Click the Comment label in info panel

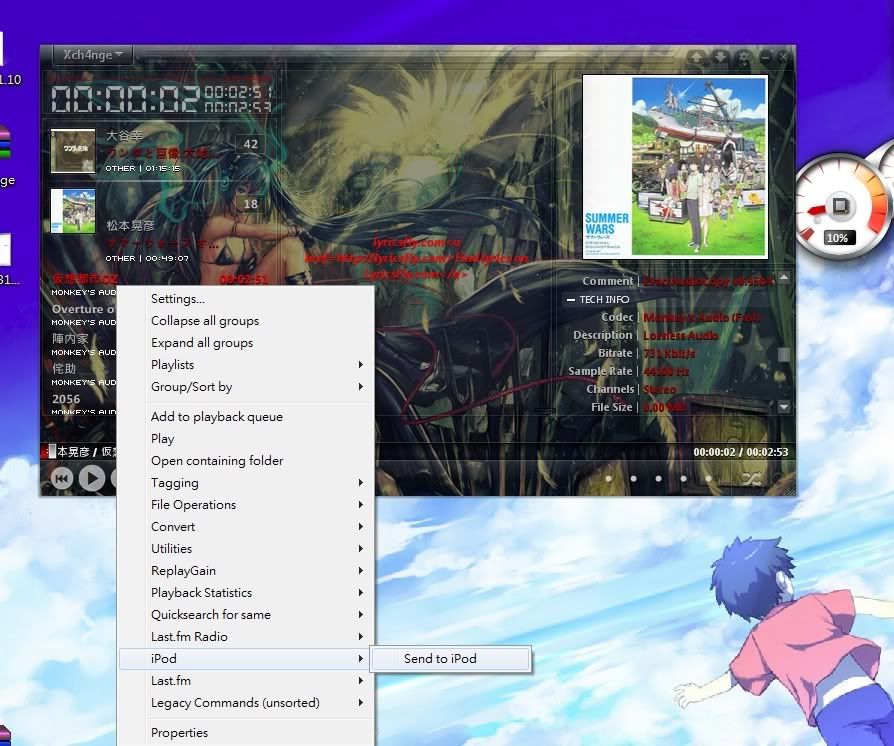(x=608, y=281)
